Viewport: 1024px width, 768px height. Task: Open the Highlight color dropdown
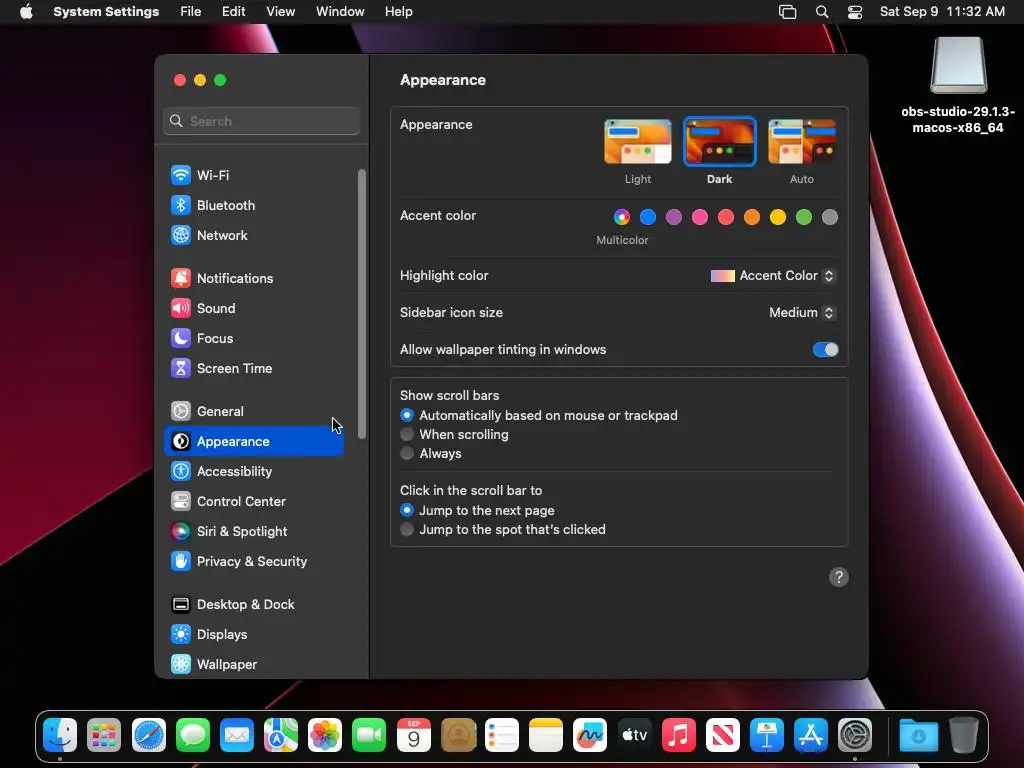click(x=773, y=276)
